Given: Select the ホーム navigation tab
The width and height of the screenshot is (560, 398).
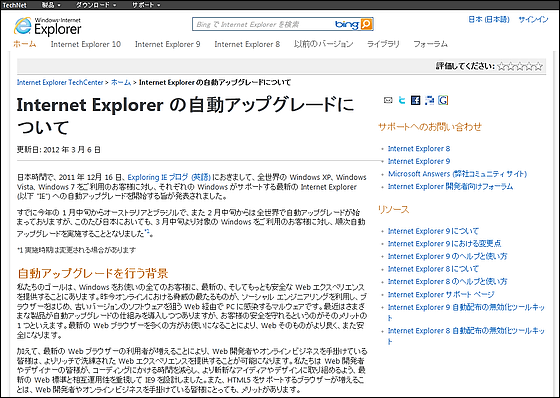Looking at the screenshot, I should pos(25,44).
